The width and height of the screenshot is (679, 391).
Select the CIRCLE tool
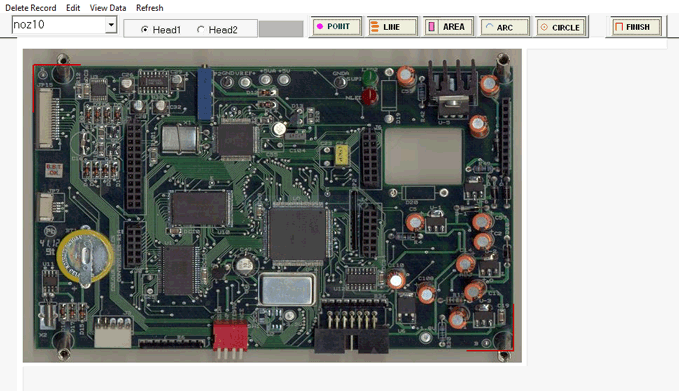click(561, 27)
